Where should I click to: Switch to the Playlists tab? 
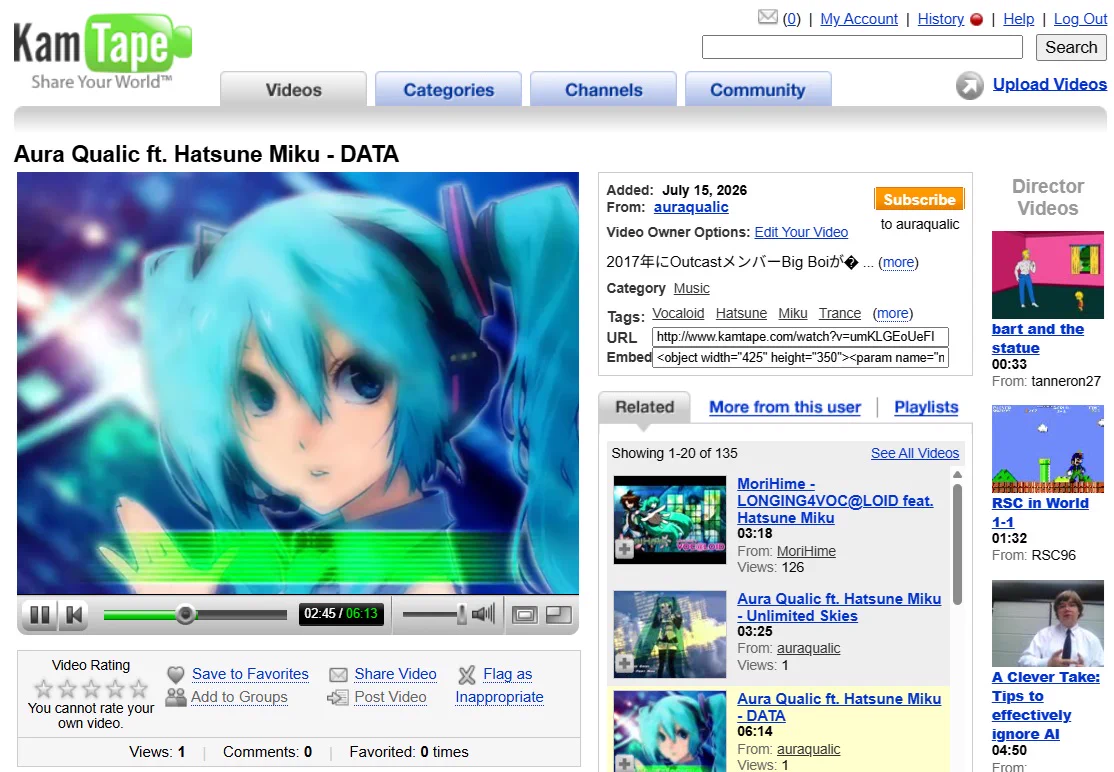click(926, 407)
